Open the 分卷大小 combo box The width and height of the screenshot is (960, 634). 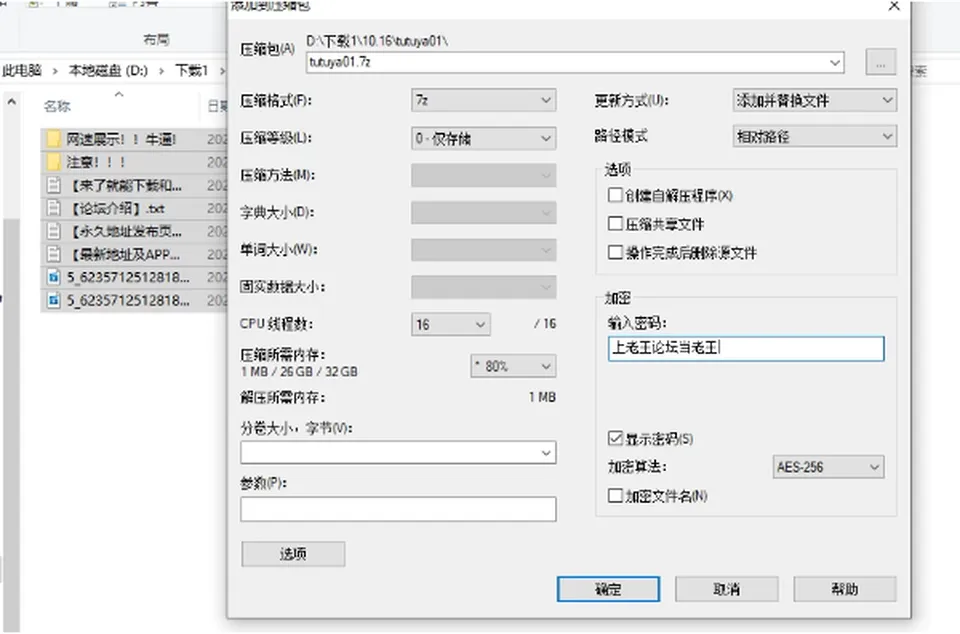(x=399, y=453)
